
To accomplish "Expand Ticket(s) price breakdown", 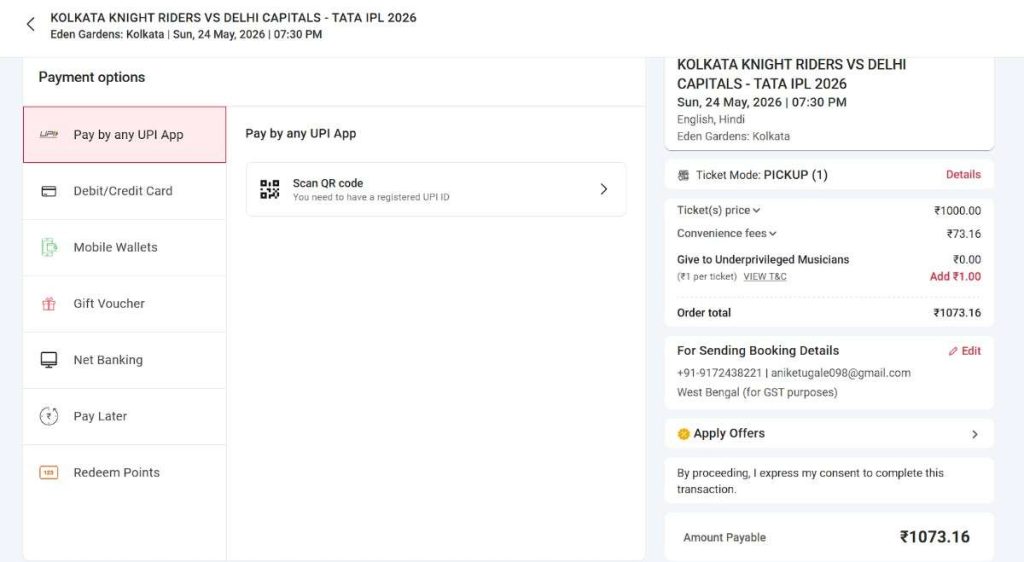I will coord(718,210).
